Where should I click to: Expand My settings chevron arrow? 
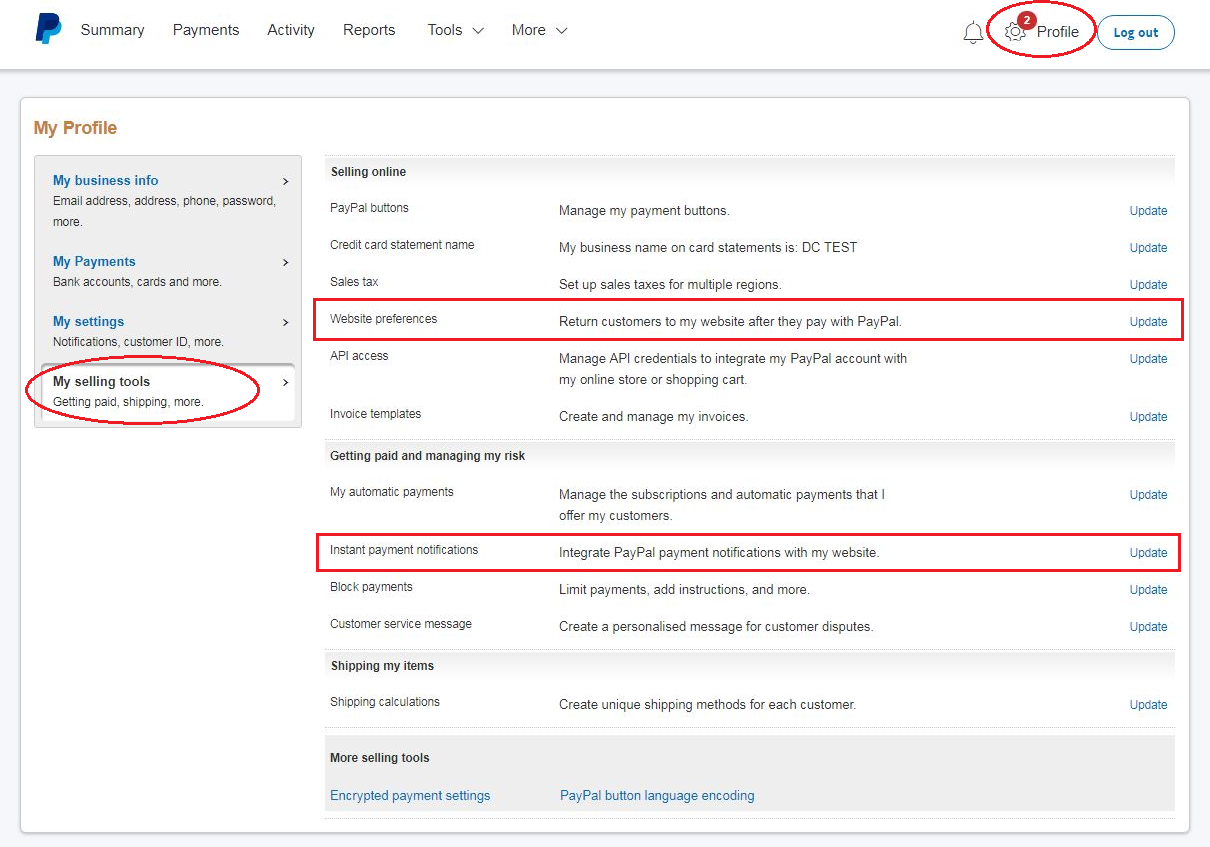(285, 323)
